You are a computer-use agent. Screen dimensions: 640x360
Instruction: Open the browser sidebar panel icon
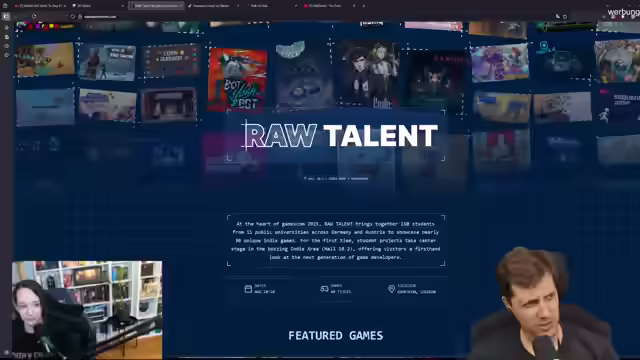pyautogui.click(x=6, y=16)
